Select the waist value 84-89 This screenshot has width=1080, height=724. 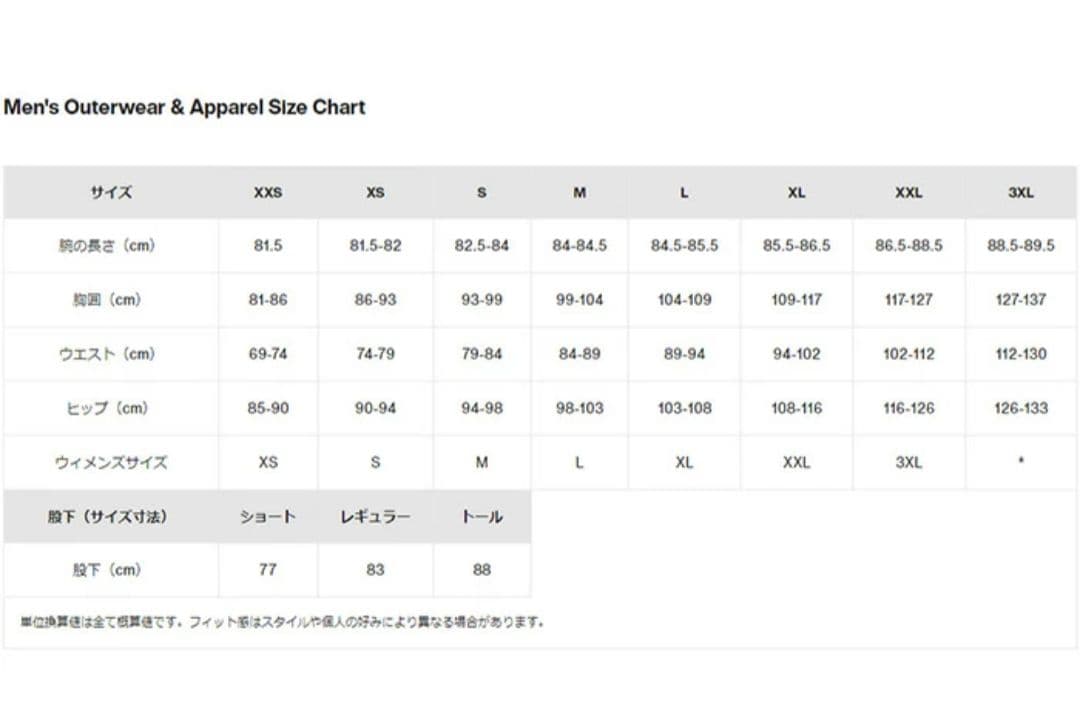point(580,354)
